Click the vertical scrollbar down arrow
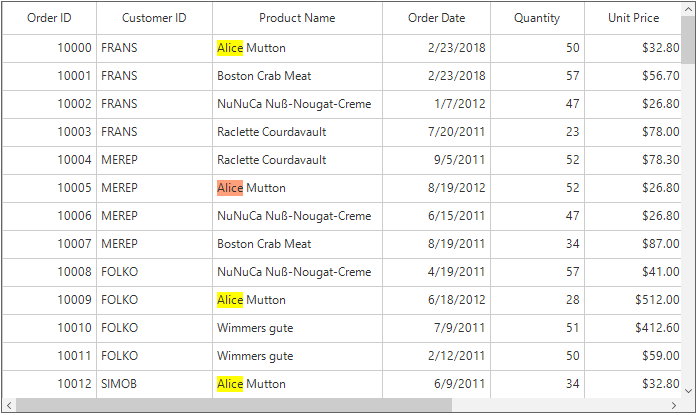The image size is (697, 415). click(688, 391)
